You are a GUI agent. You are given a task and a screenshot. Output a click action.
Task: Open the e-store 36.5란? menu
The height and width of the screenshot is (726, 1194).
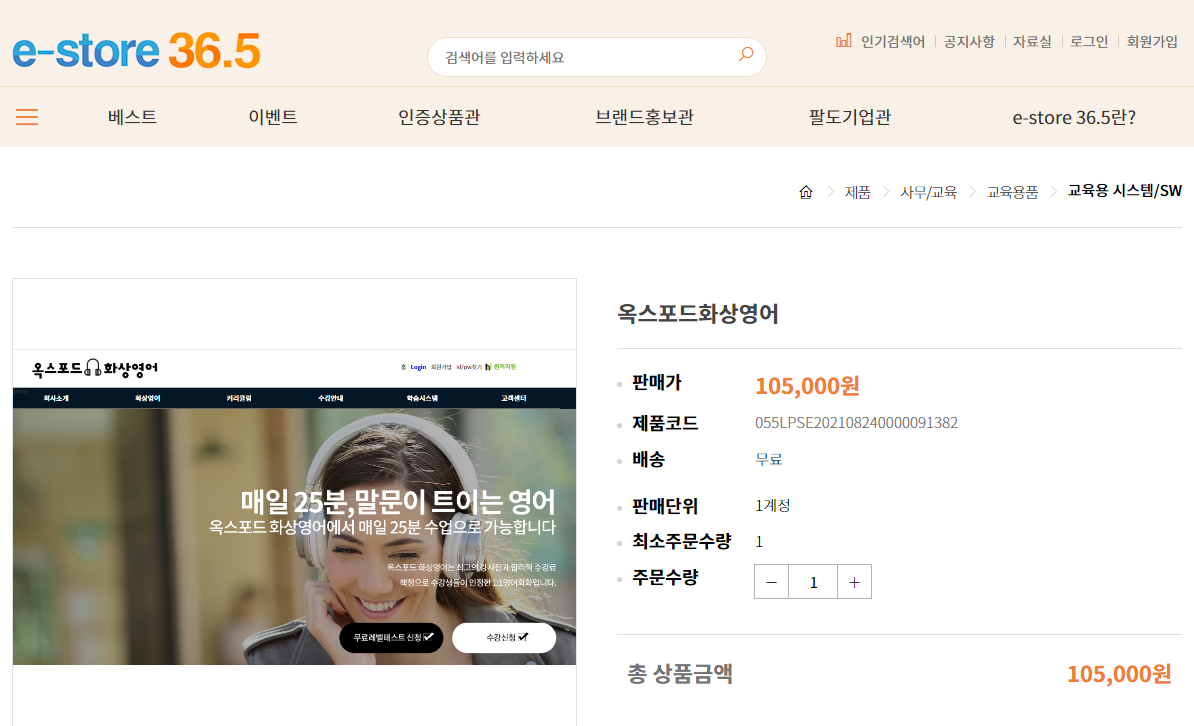[x=1074, y=117]
